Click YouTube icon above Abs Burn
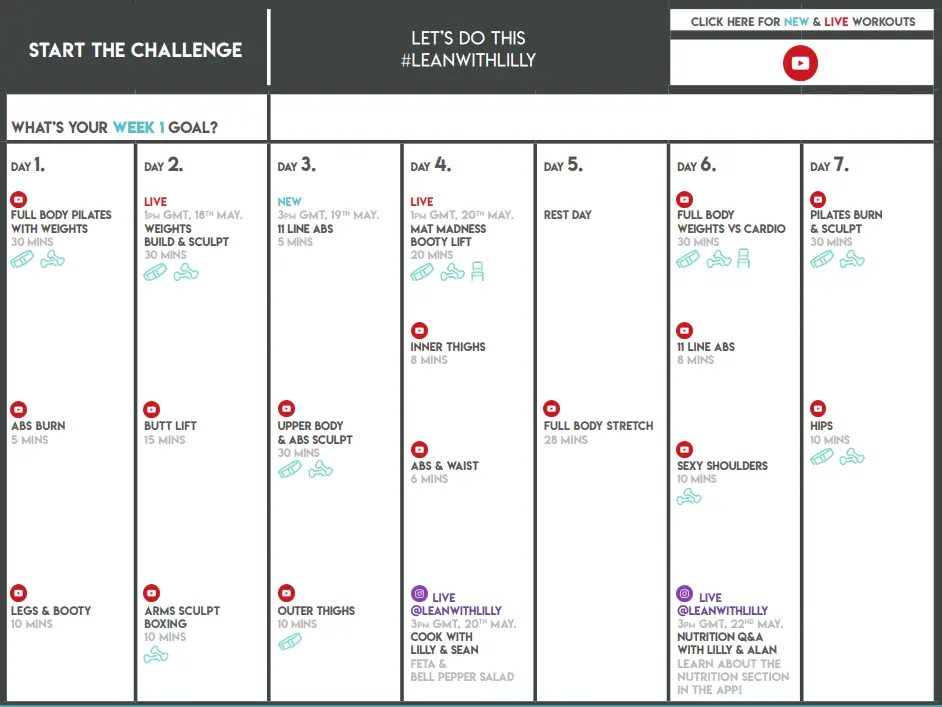 (x=18, y=409)
